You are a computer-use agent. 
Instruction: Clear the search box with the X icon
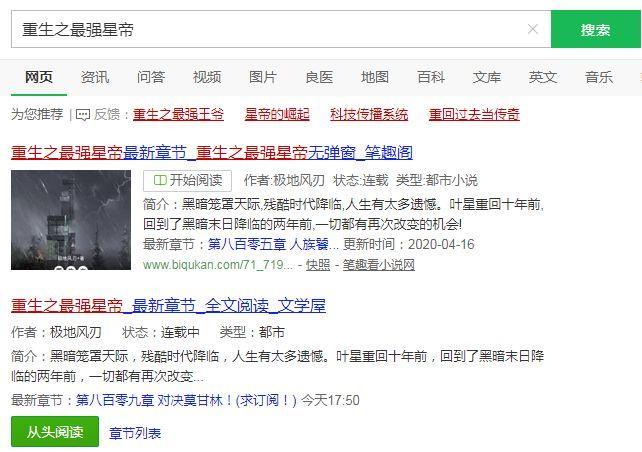[x=532, y=29]
